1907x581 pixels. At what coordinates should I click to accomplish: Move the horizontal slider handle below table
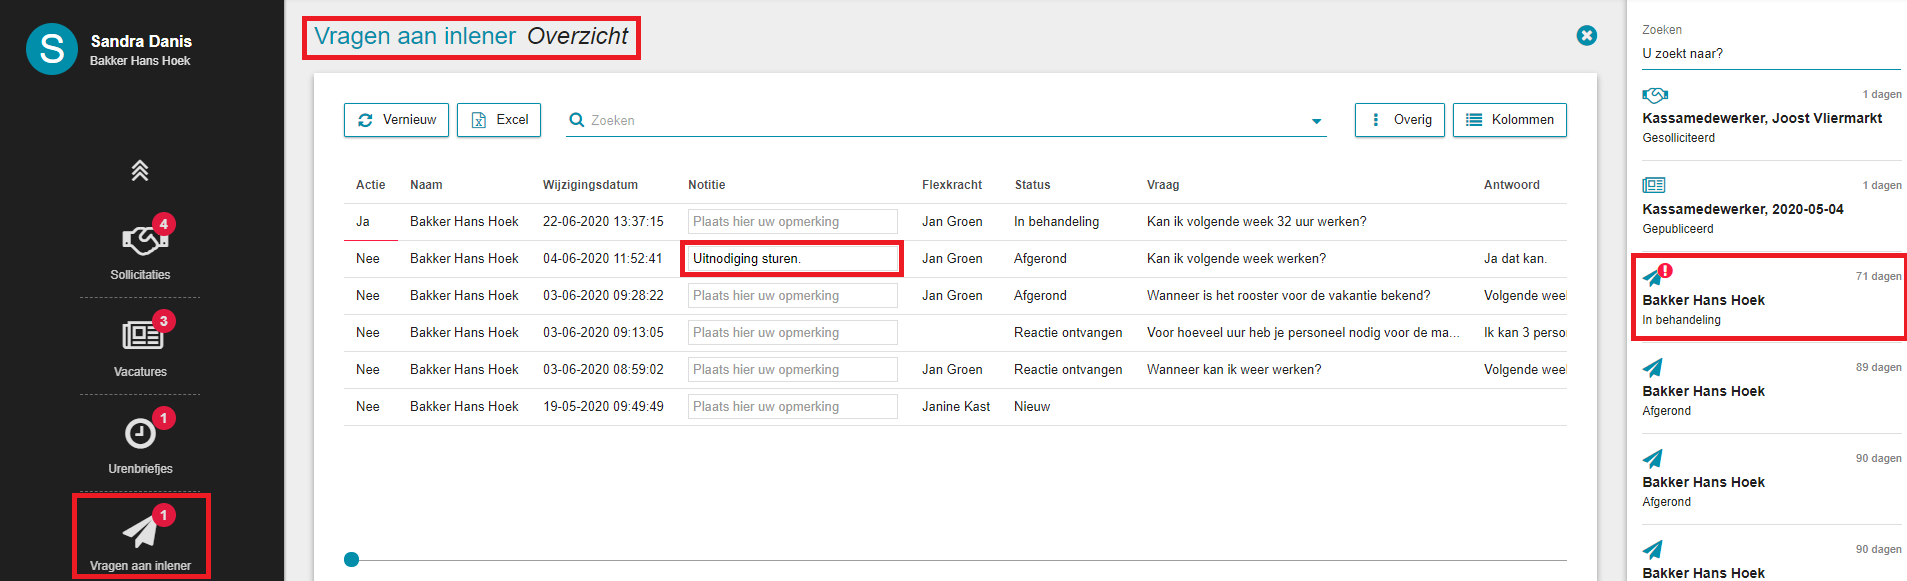pos(351,560)
